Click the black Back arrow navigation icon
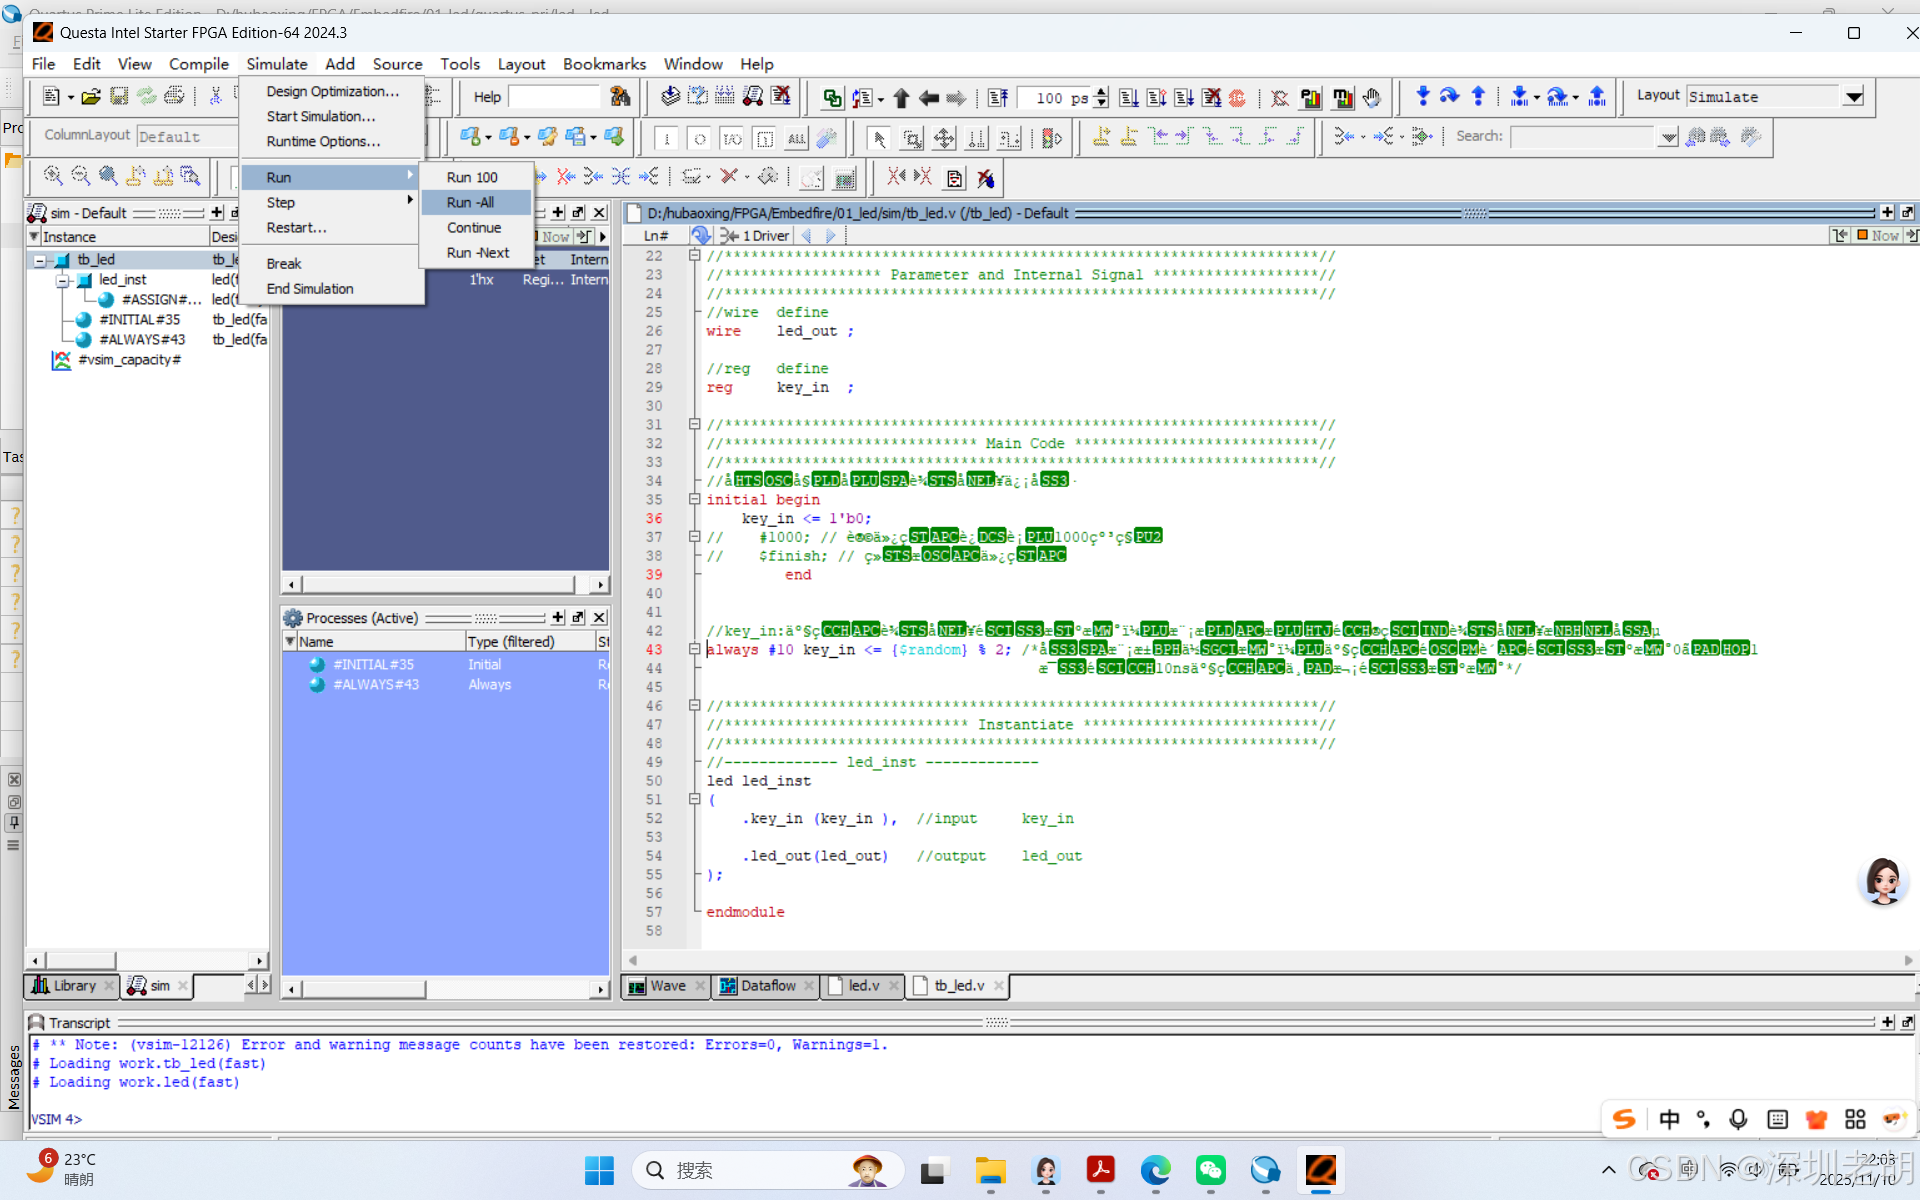The width and height of the screenshot is (1920, 1200). click(928, 98)
